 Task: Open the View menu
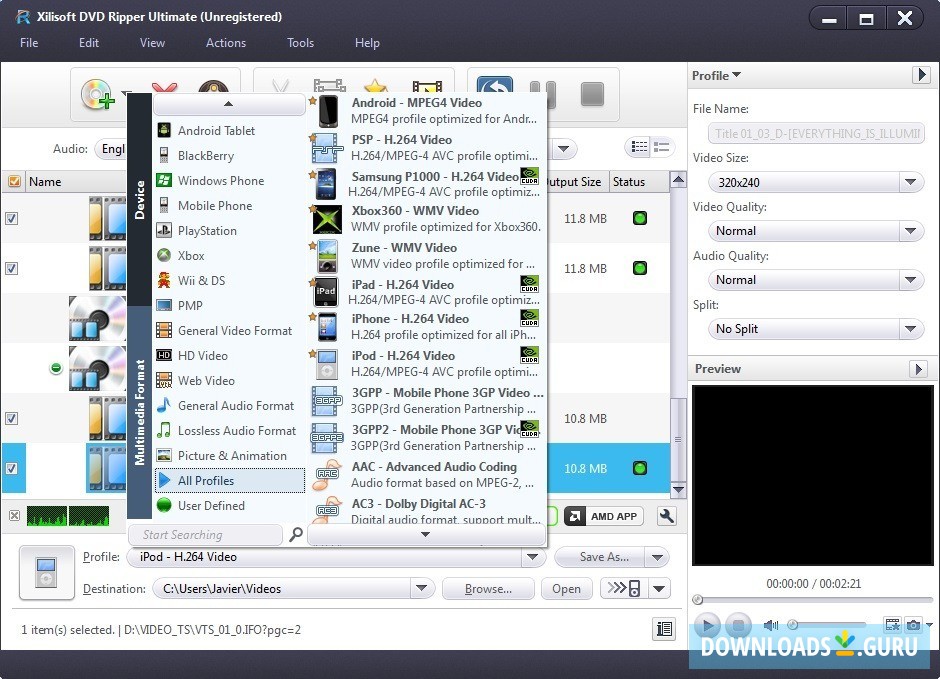pos(152,43)
